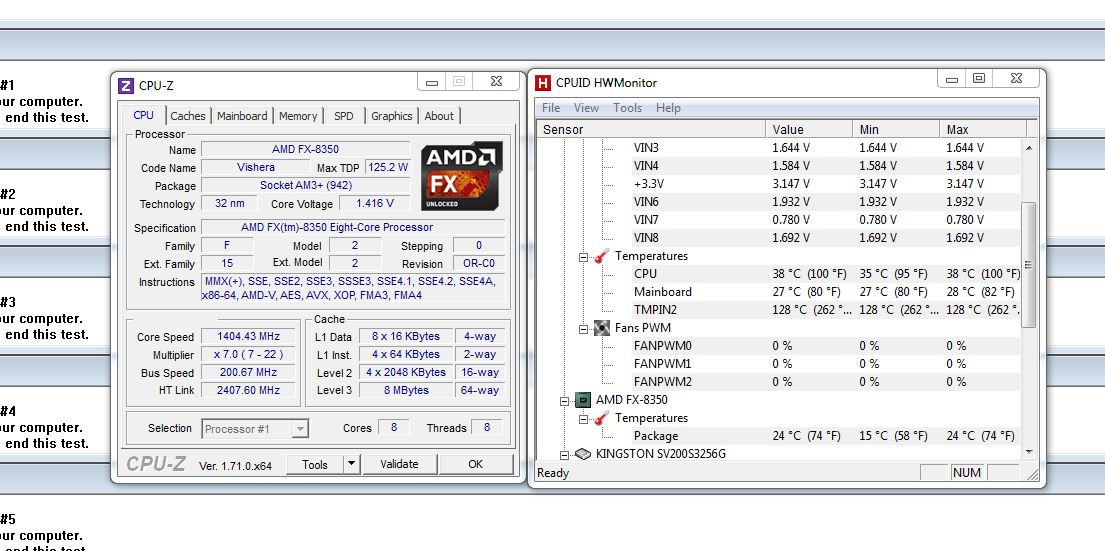Click the Core Voltage 1.416 V field

[375, 204]
